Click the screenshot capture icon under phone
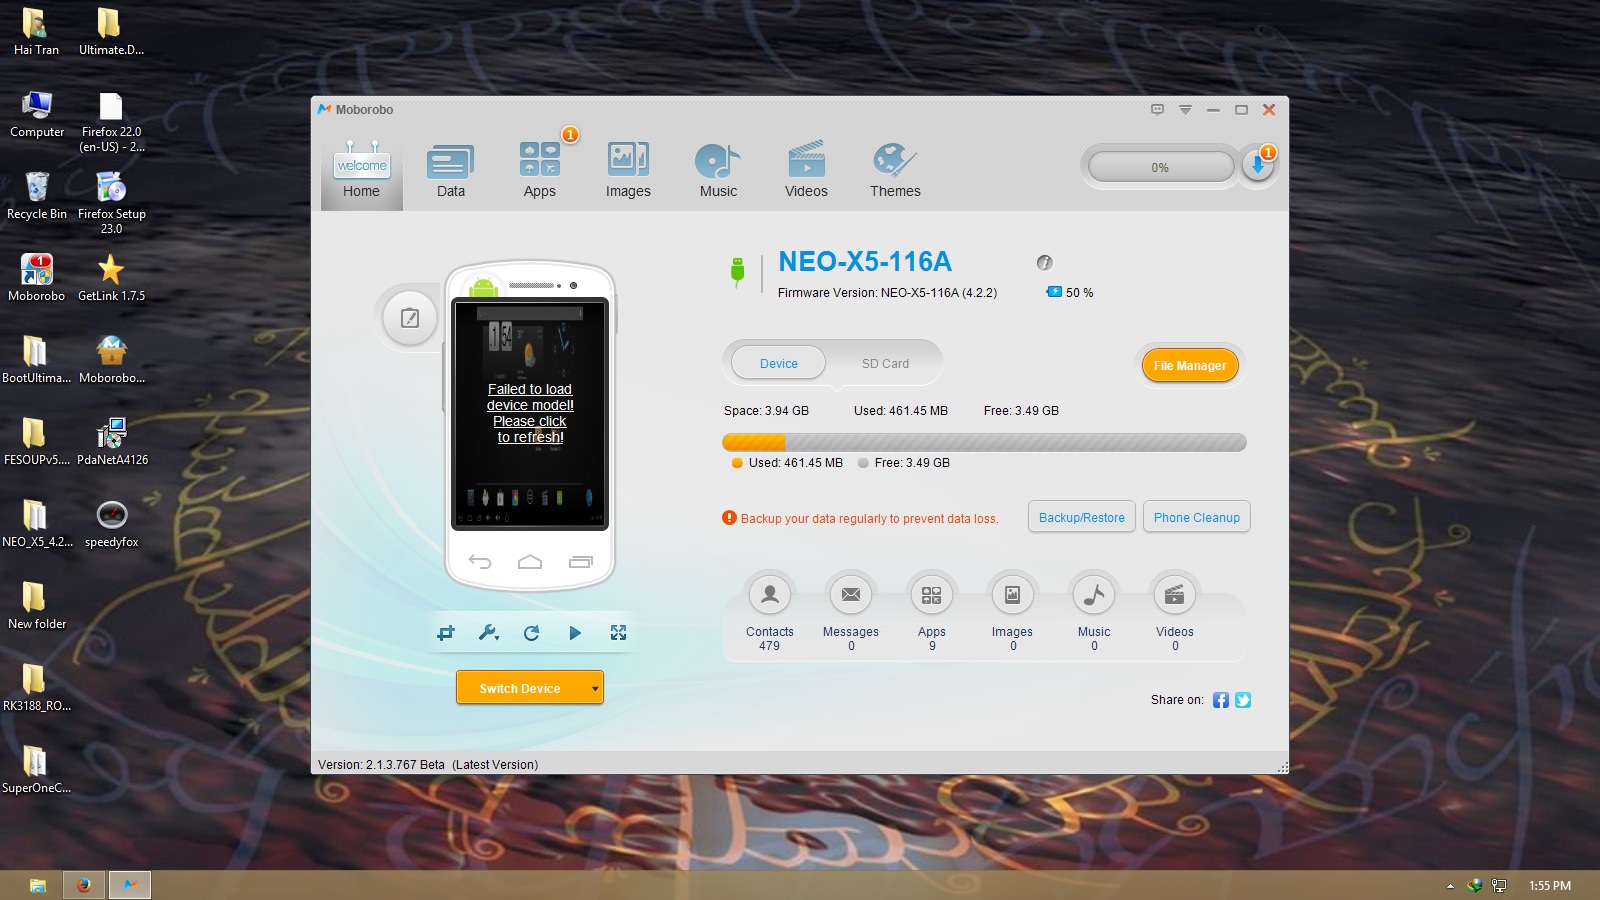Screen dimensions: 1600x900 446,632
